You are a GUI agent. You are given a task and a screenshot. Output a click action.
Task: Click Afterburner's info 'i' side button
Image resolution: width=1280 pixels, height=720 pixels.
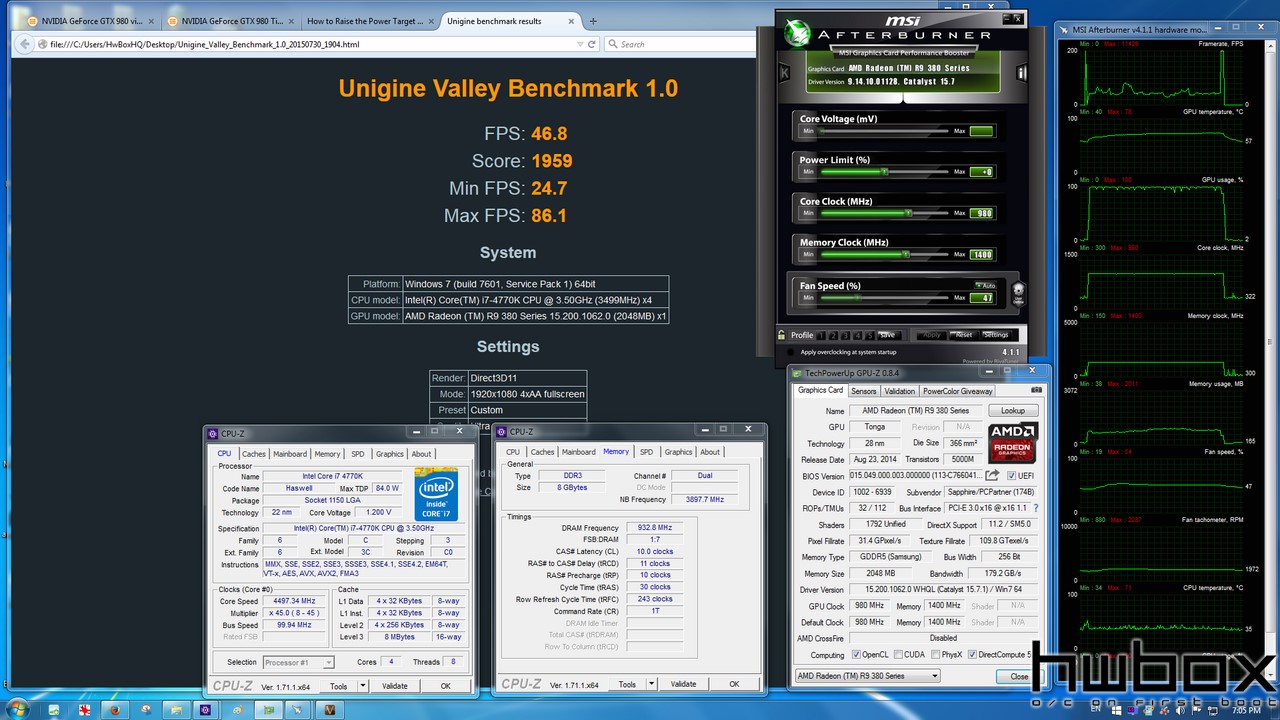coord(1022,72)
